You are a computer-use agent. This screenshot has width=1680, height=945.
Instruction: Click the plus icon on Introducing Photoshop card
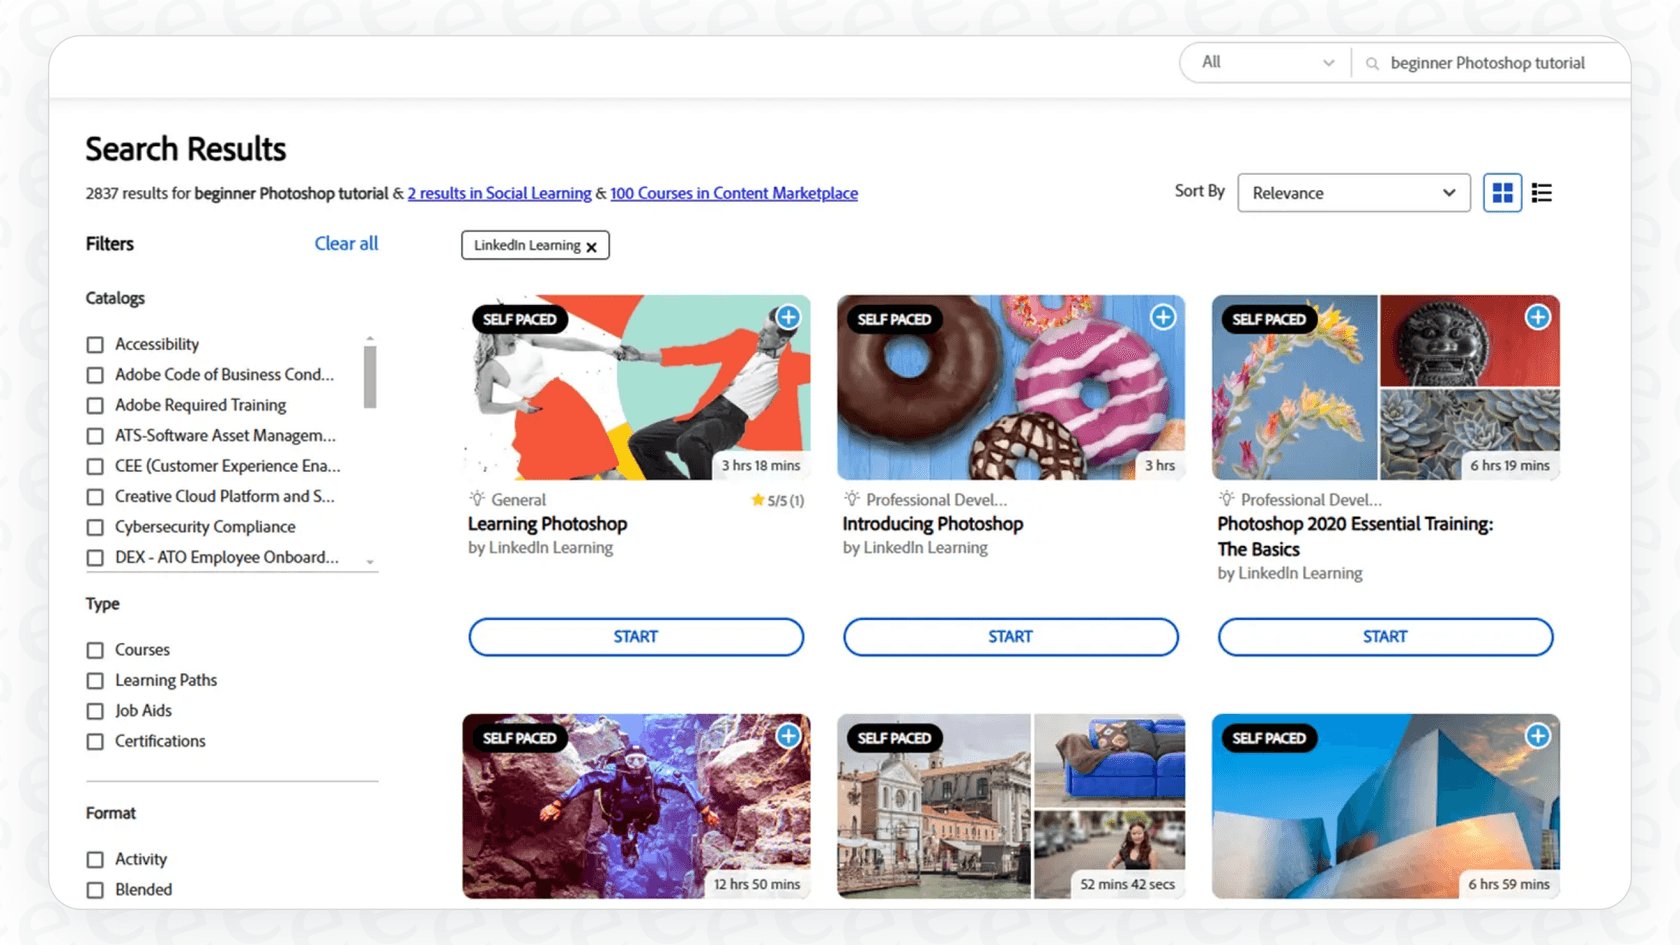(1162, 317)
